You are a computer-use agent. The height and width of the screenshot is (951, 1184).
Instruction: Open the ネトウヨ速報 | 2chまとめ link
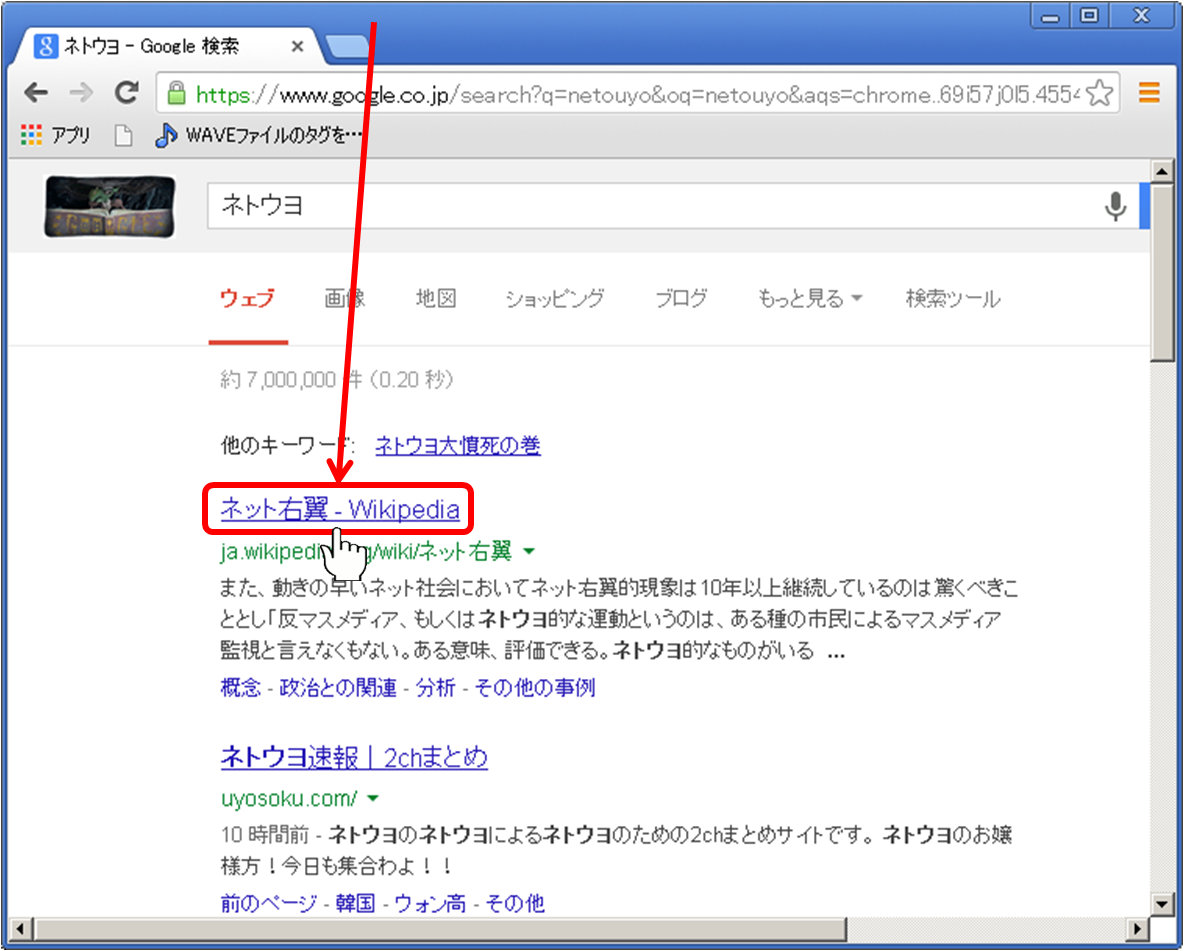pos(354,757)
